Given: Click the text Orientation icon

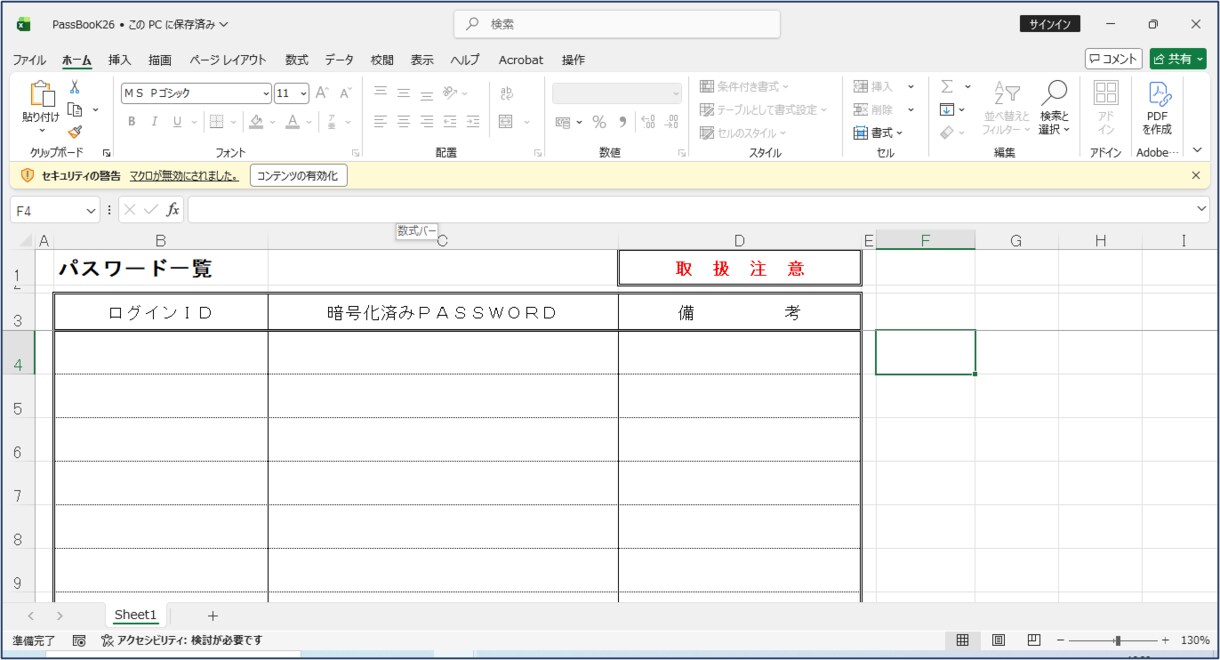Looking at the screenshot, I should pyautogui.click(x=450, y=93).
